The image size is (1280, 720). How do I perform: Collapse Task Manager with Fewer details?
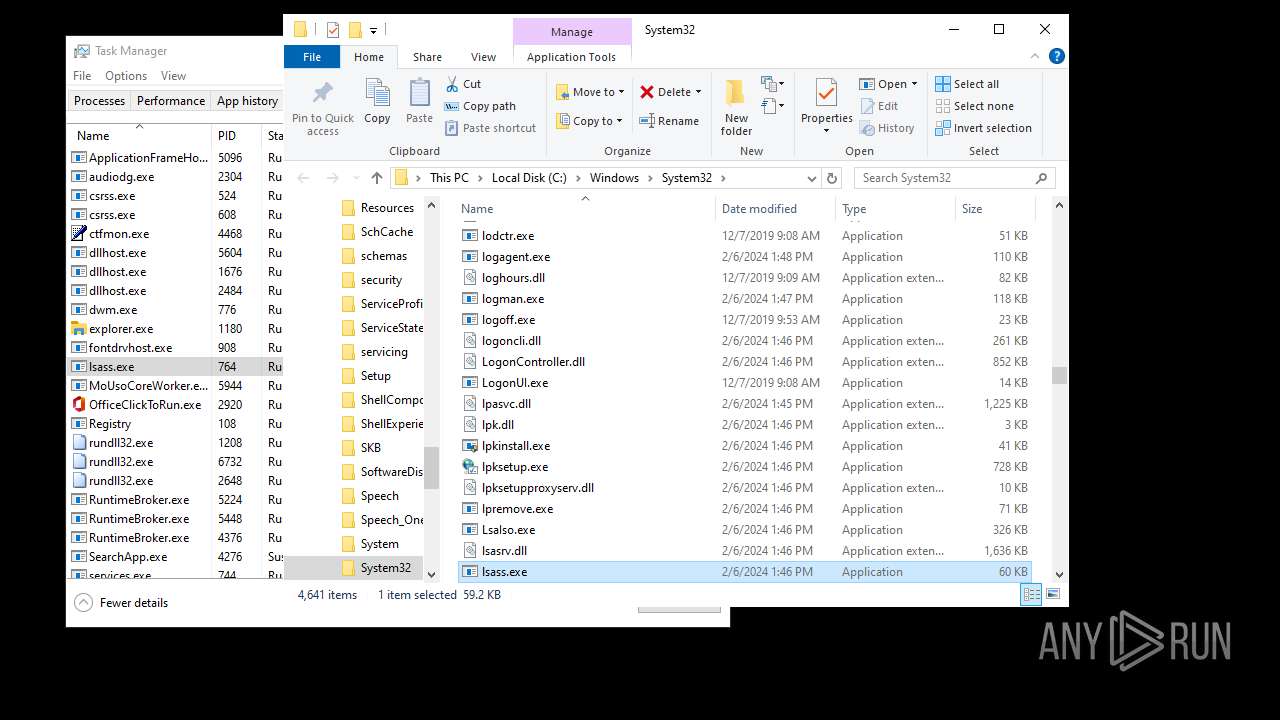pyautogui.click(x=121, y=603)
